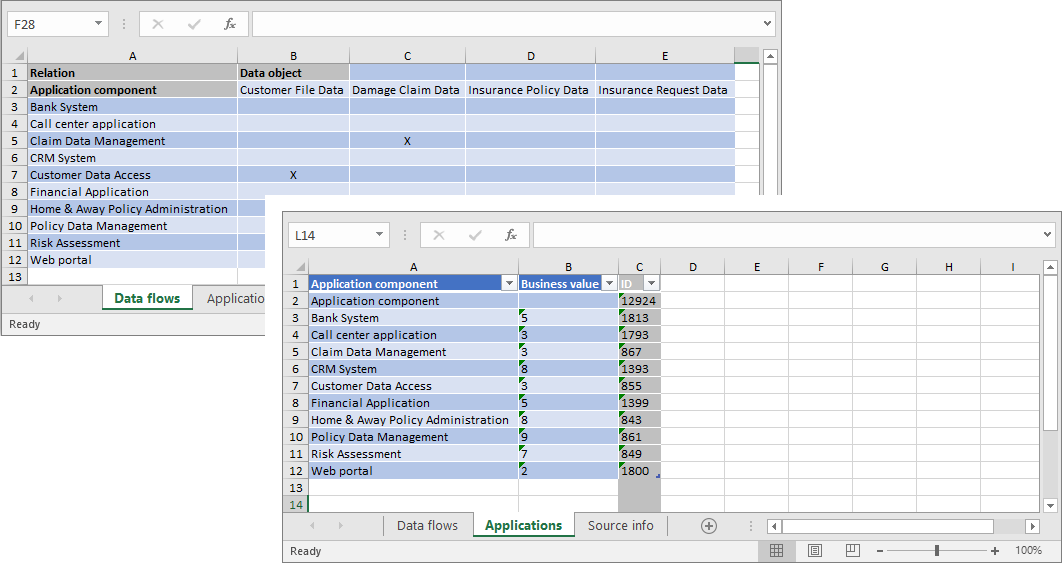This screenshot has width=1062, height=563.
Task: Switch to Normal view in status bar
Action: 777,551
